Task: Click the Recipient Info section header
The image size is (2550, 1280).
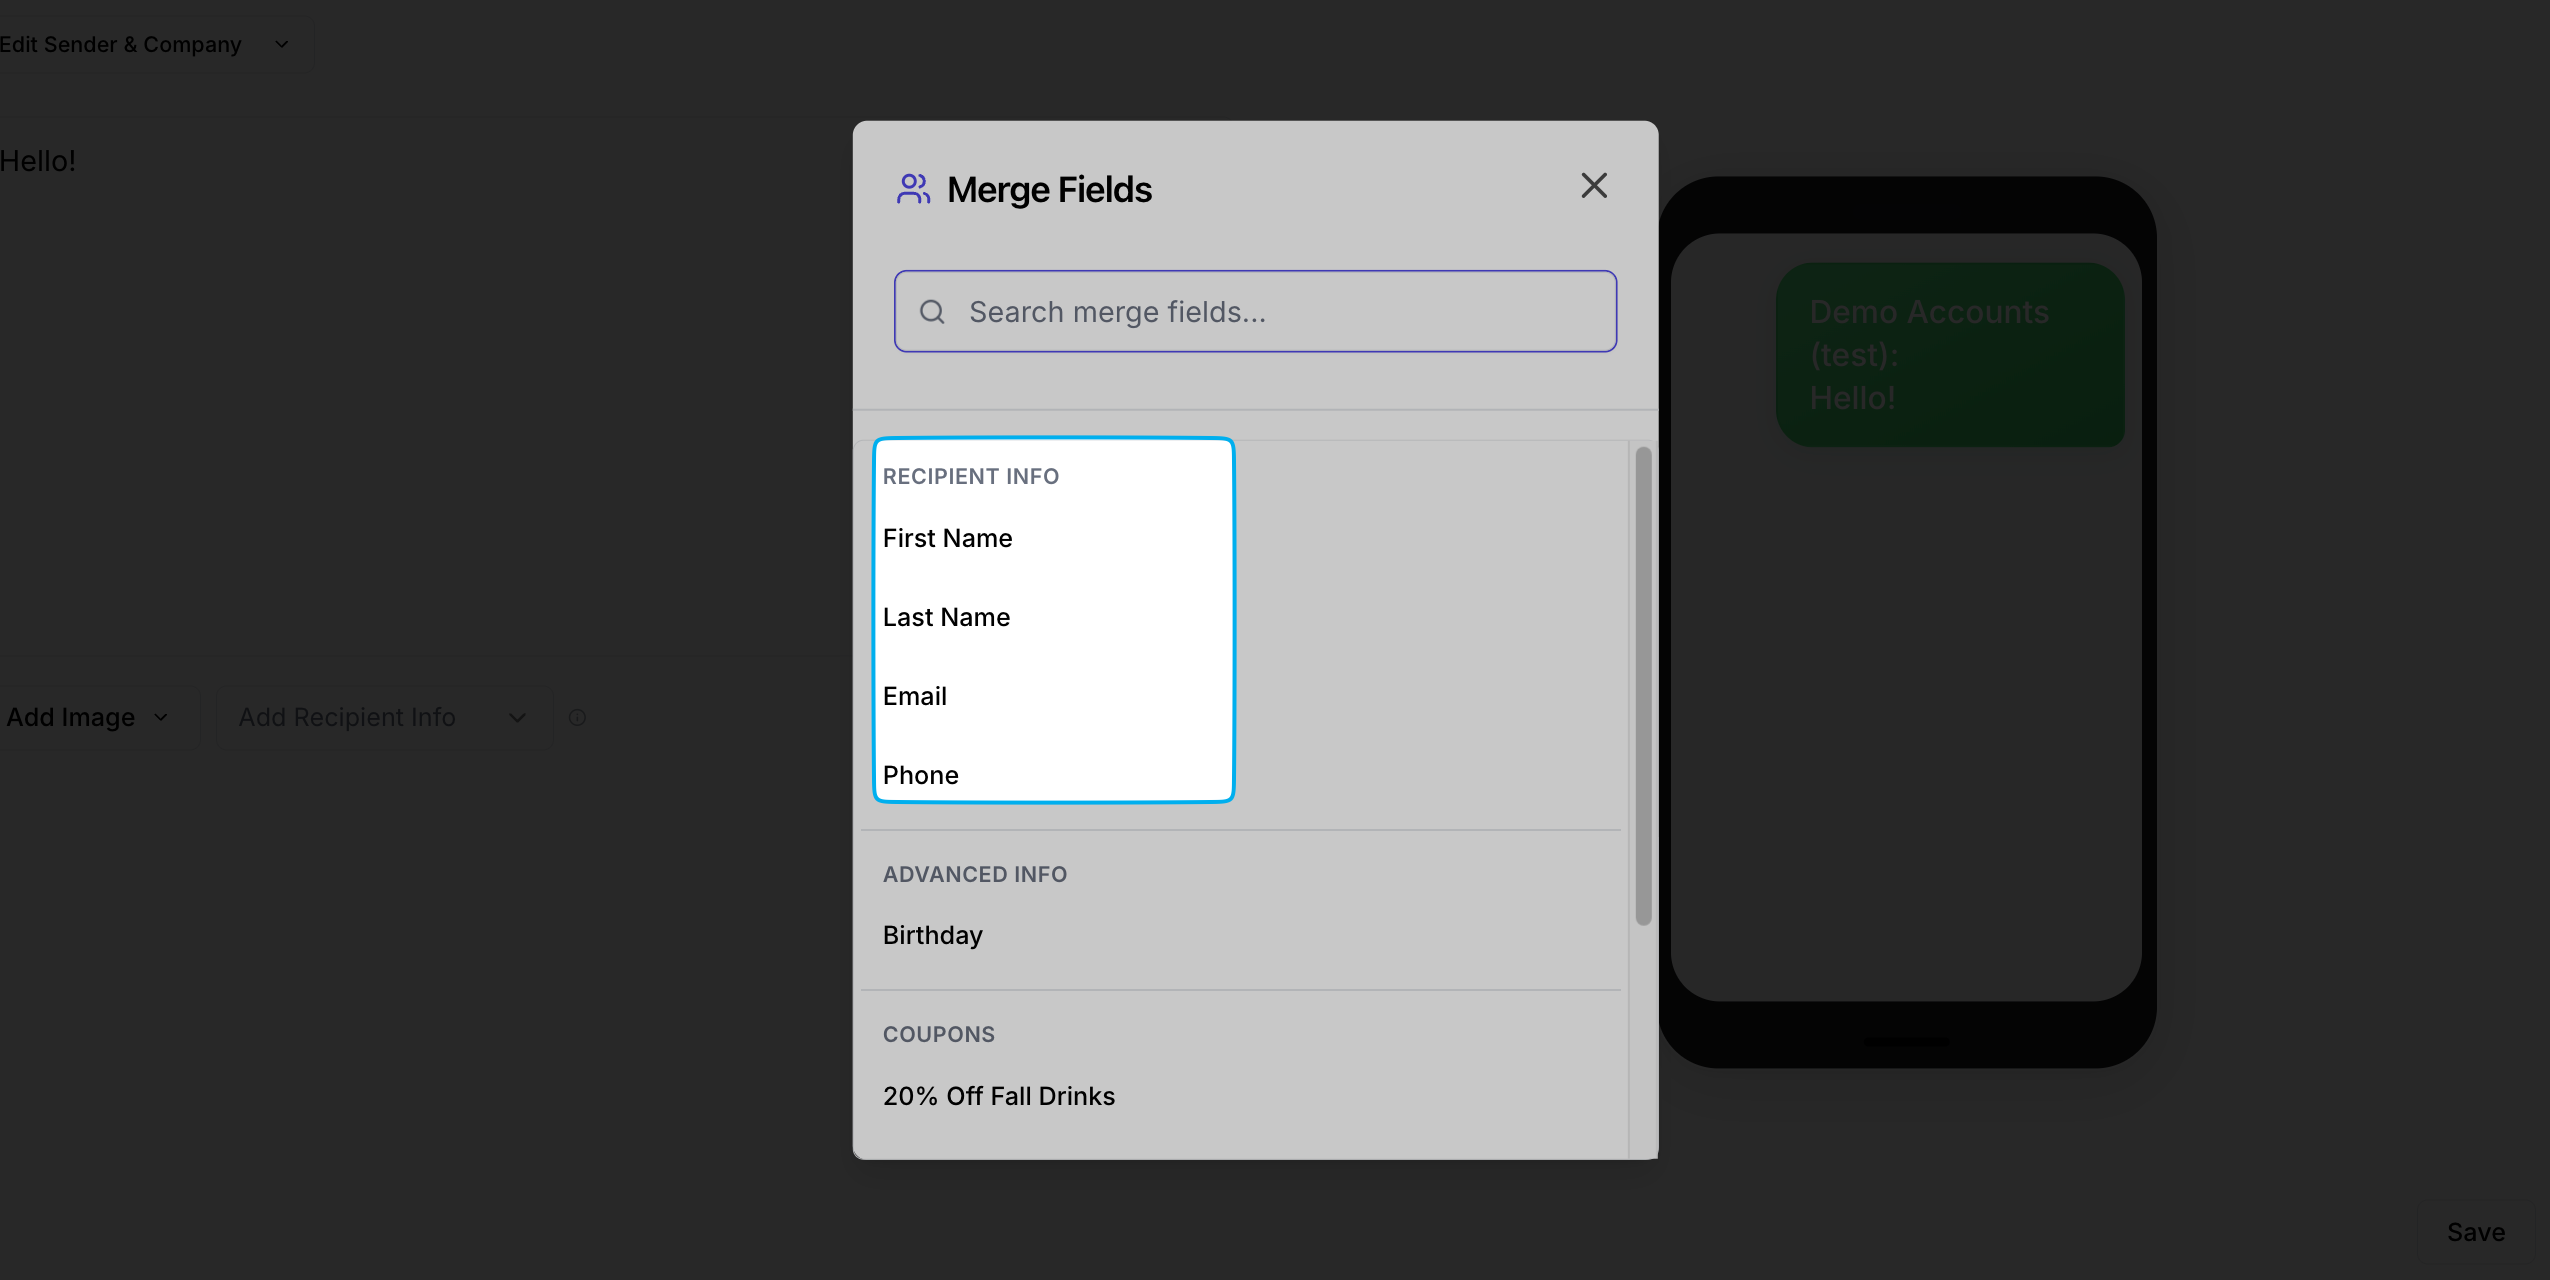Action: [970, 476]
